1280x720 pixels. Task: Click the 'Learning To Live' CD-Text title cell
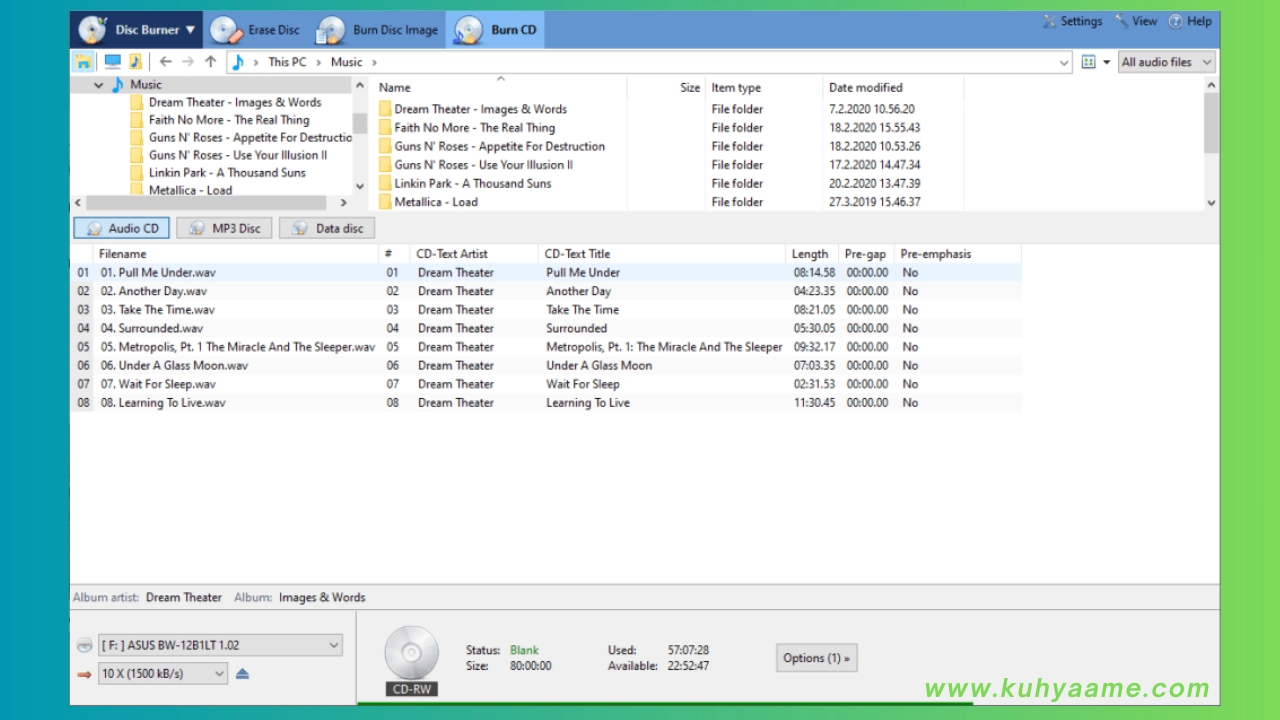588,403
